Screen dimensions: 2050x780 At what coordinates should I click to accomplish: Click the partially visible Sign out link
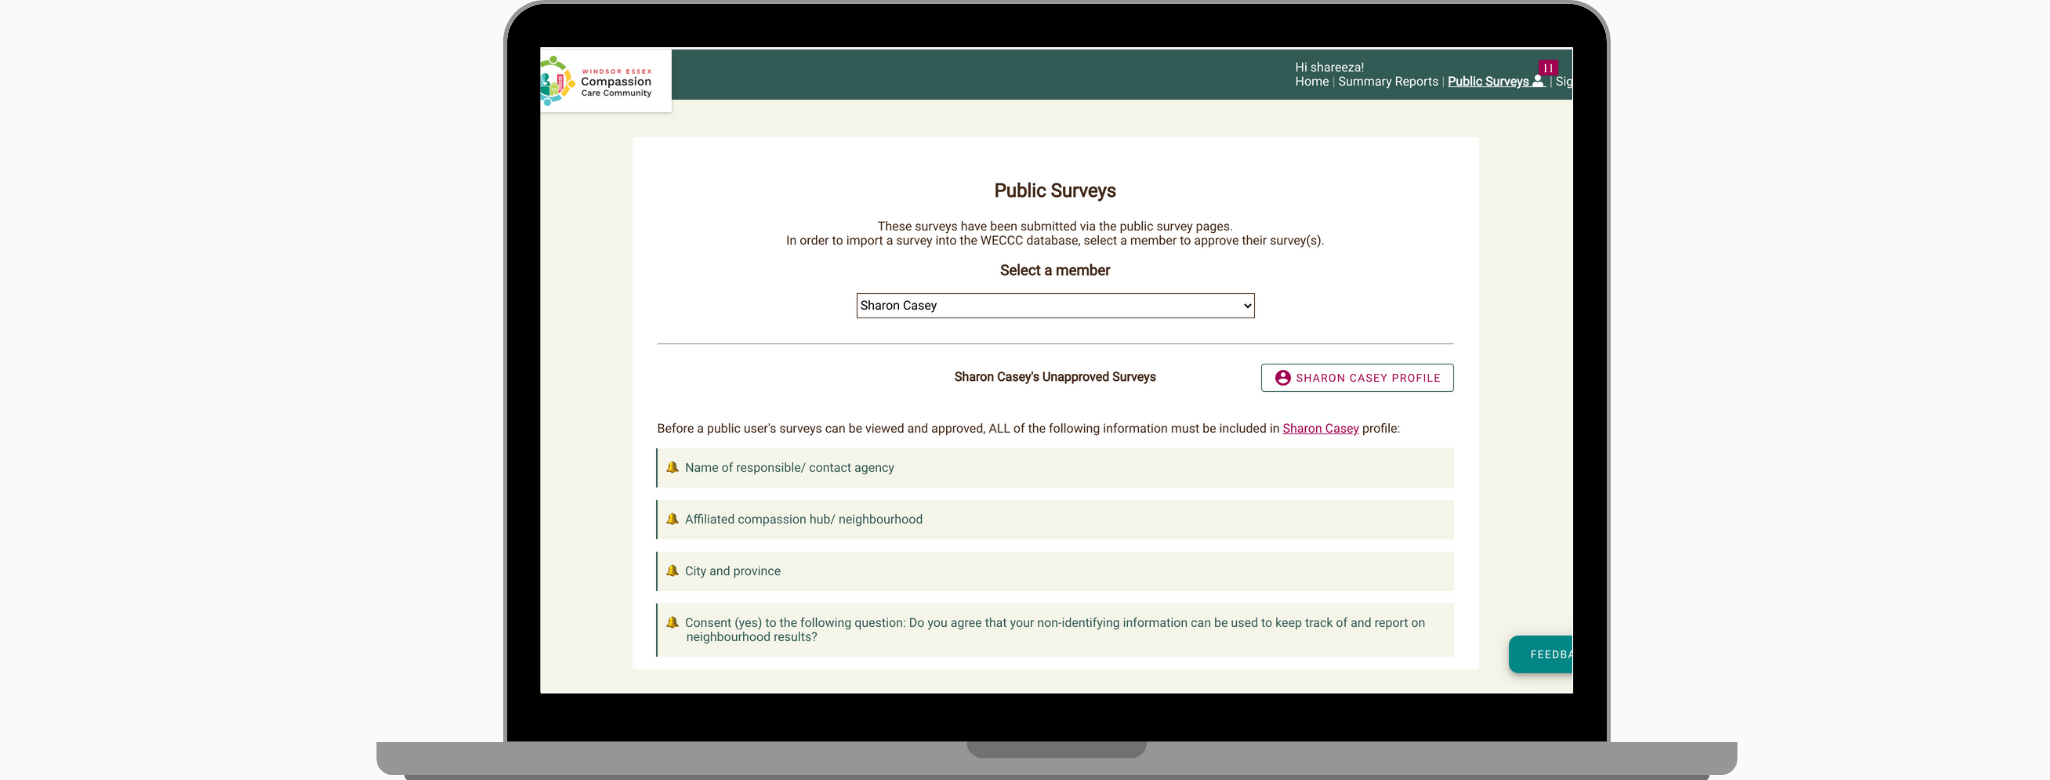[1563, 82]
